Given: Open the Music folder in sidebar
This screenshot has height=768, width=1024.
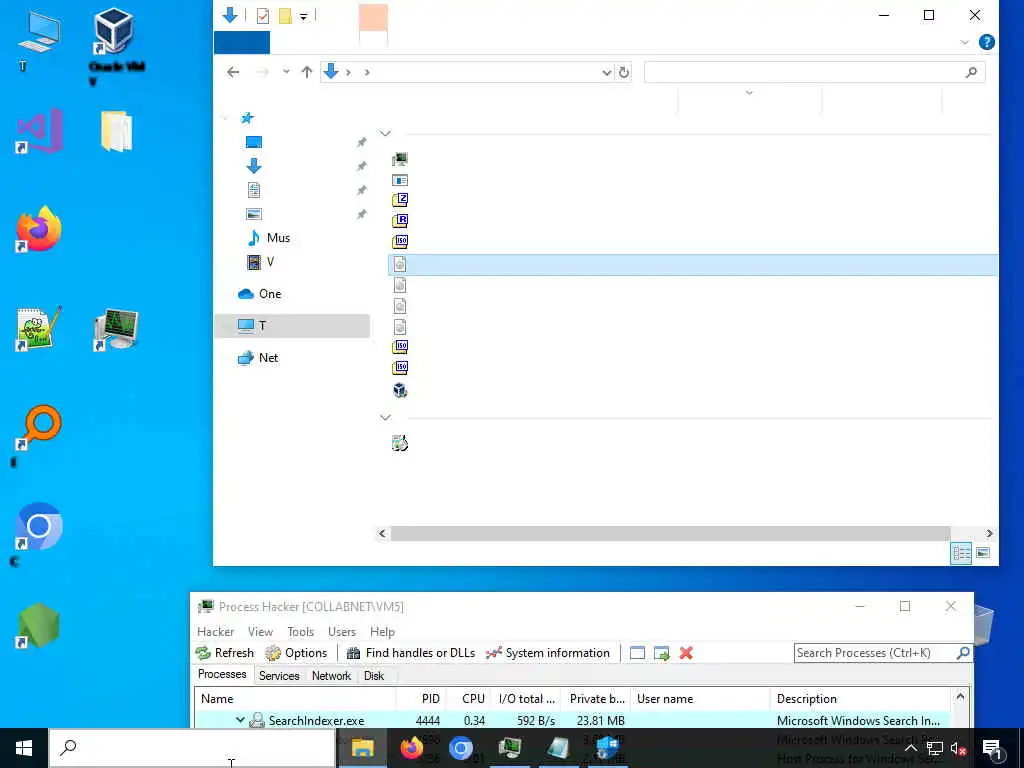Looking at the screenshot, I should pyautogui.click(x=268, y=238).
